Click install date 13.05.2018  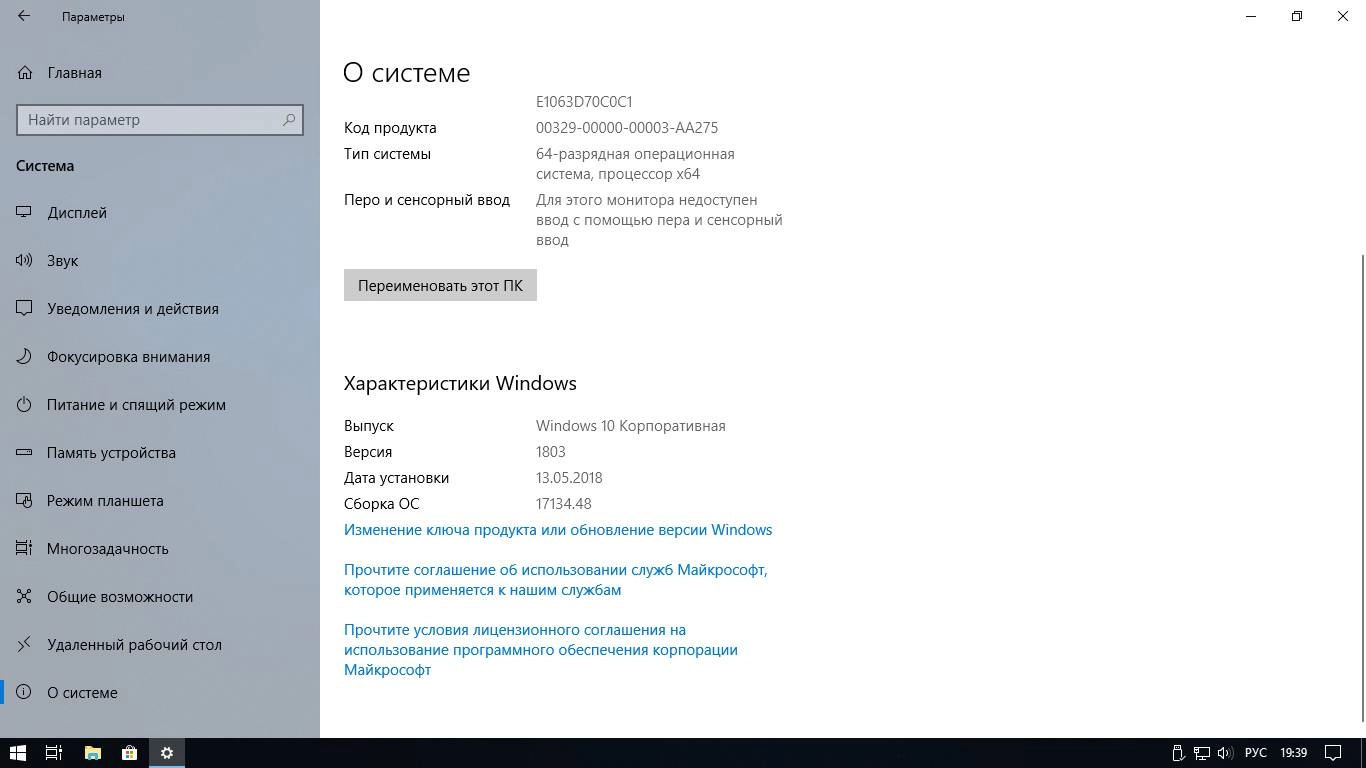coord(569,478)
